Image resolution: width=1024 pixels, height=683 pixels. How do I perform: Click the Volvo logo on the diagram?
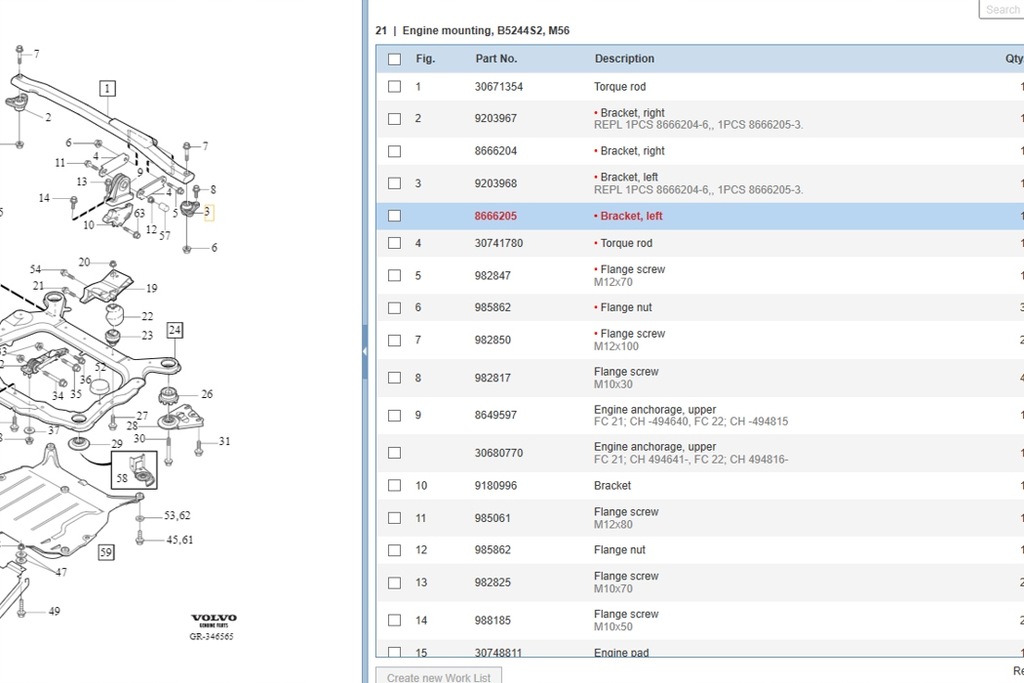[214, 620]
